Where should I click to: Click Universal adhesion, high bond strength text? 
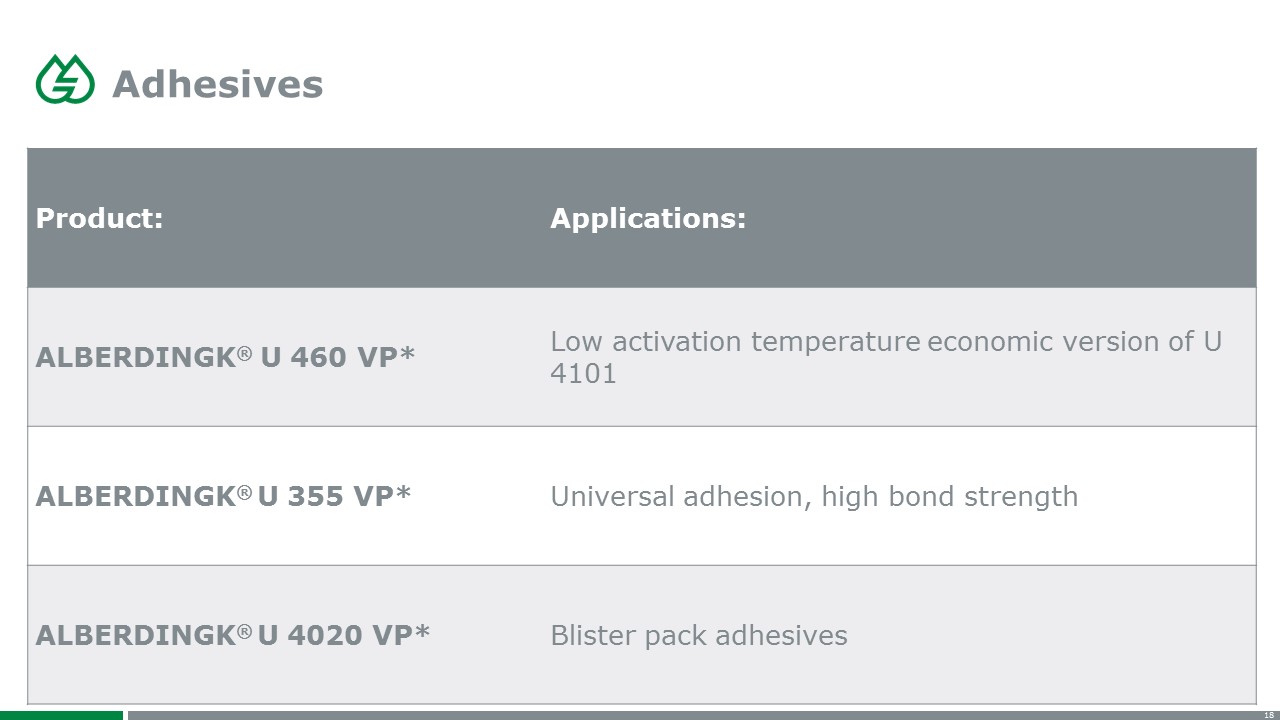coord(814,497)
